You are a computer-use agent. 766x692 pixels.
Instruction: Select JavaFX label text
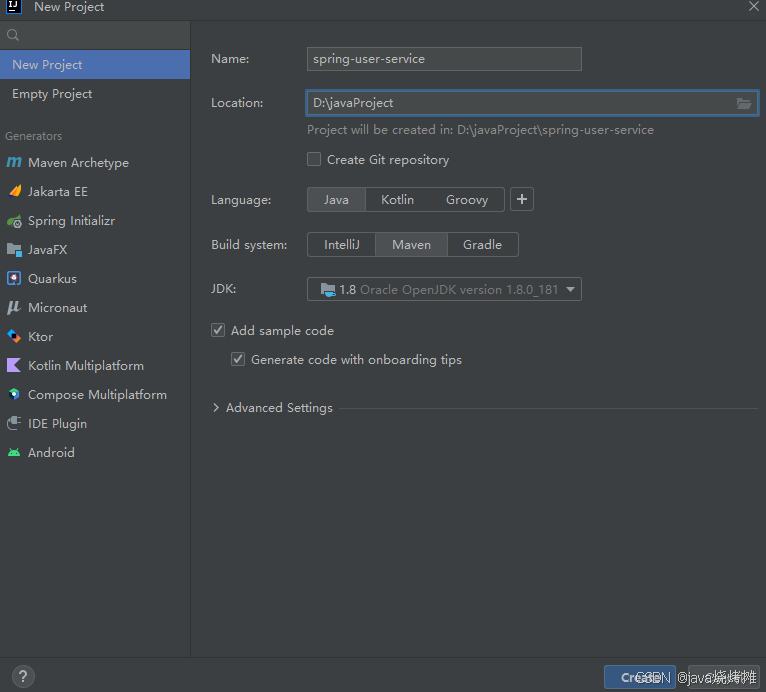coord(47,250)
